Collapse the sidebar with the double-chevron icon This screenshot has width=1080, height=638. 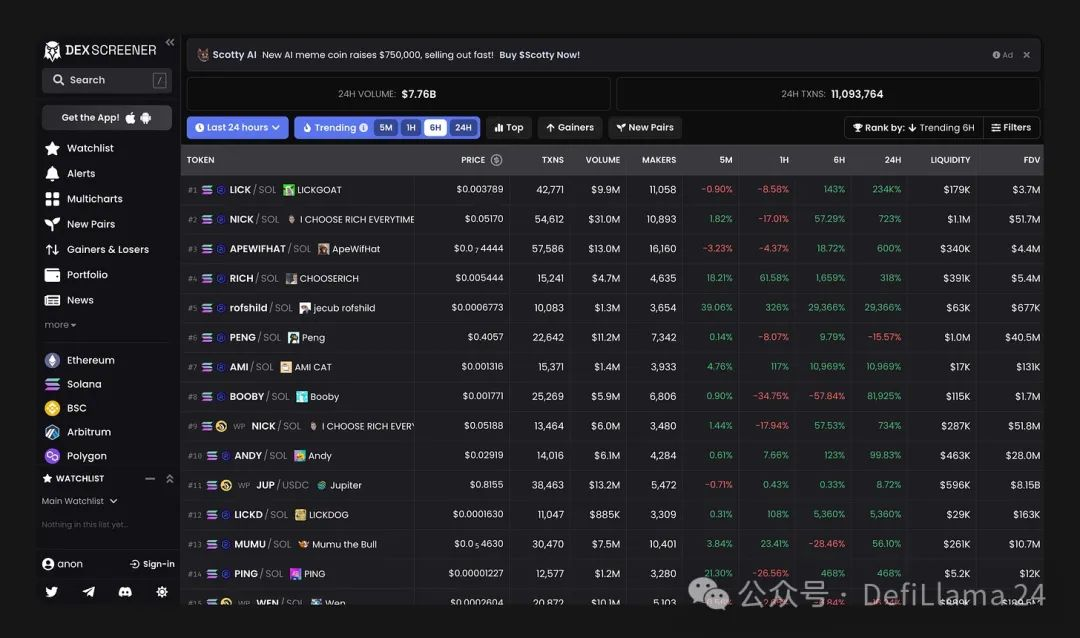pyautogui.click(x=170, y=42)
